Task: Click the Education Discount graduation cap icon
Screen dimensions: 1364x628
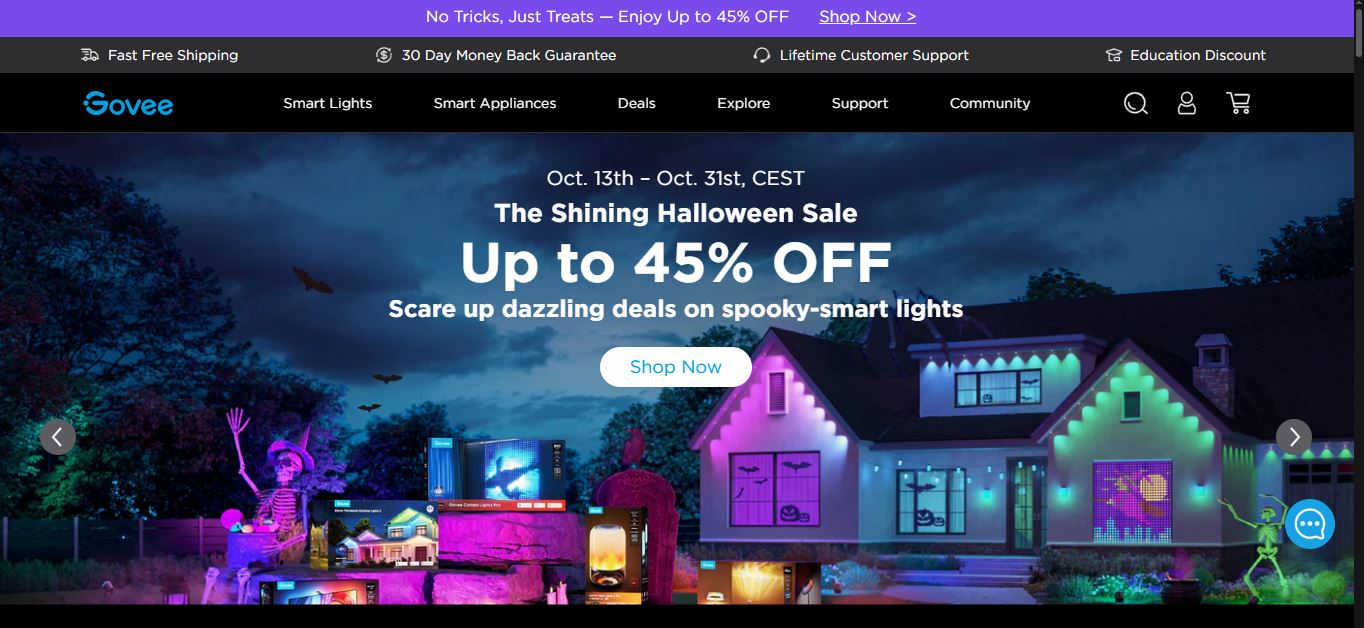Action: click(1114, 55)
